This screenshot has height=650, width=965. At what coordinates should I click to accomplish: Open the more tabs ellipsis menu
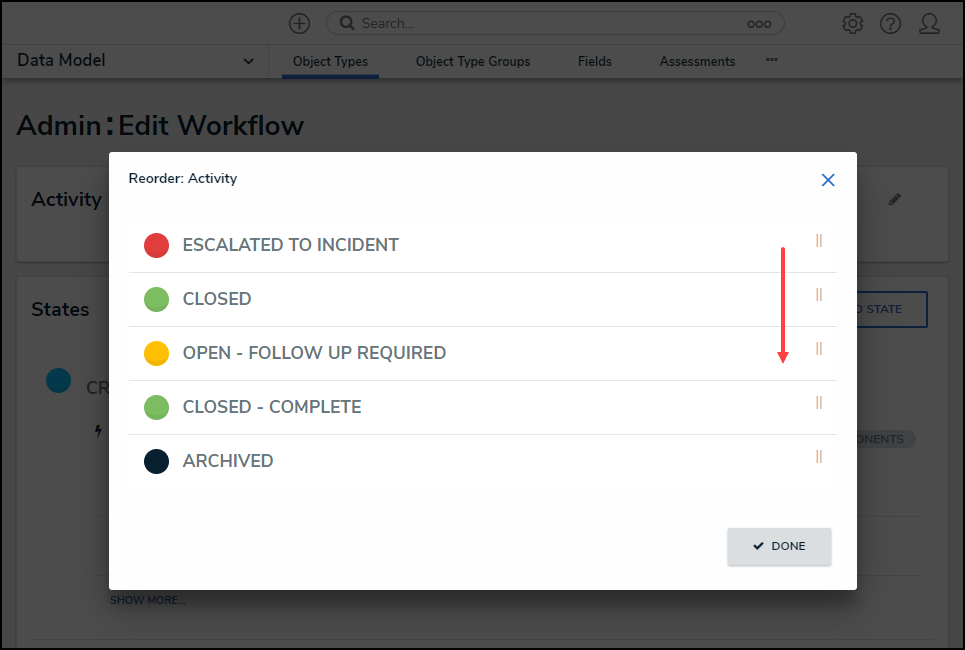pos(771,60)
